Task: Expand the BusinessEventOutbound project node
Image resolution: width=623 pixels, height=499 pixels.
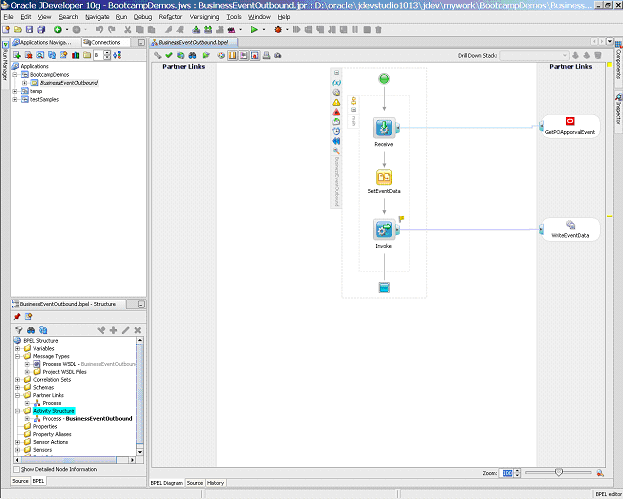Action: pyautogui.click(x=25, y=83)
